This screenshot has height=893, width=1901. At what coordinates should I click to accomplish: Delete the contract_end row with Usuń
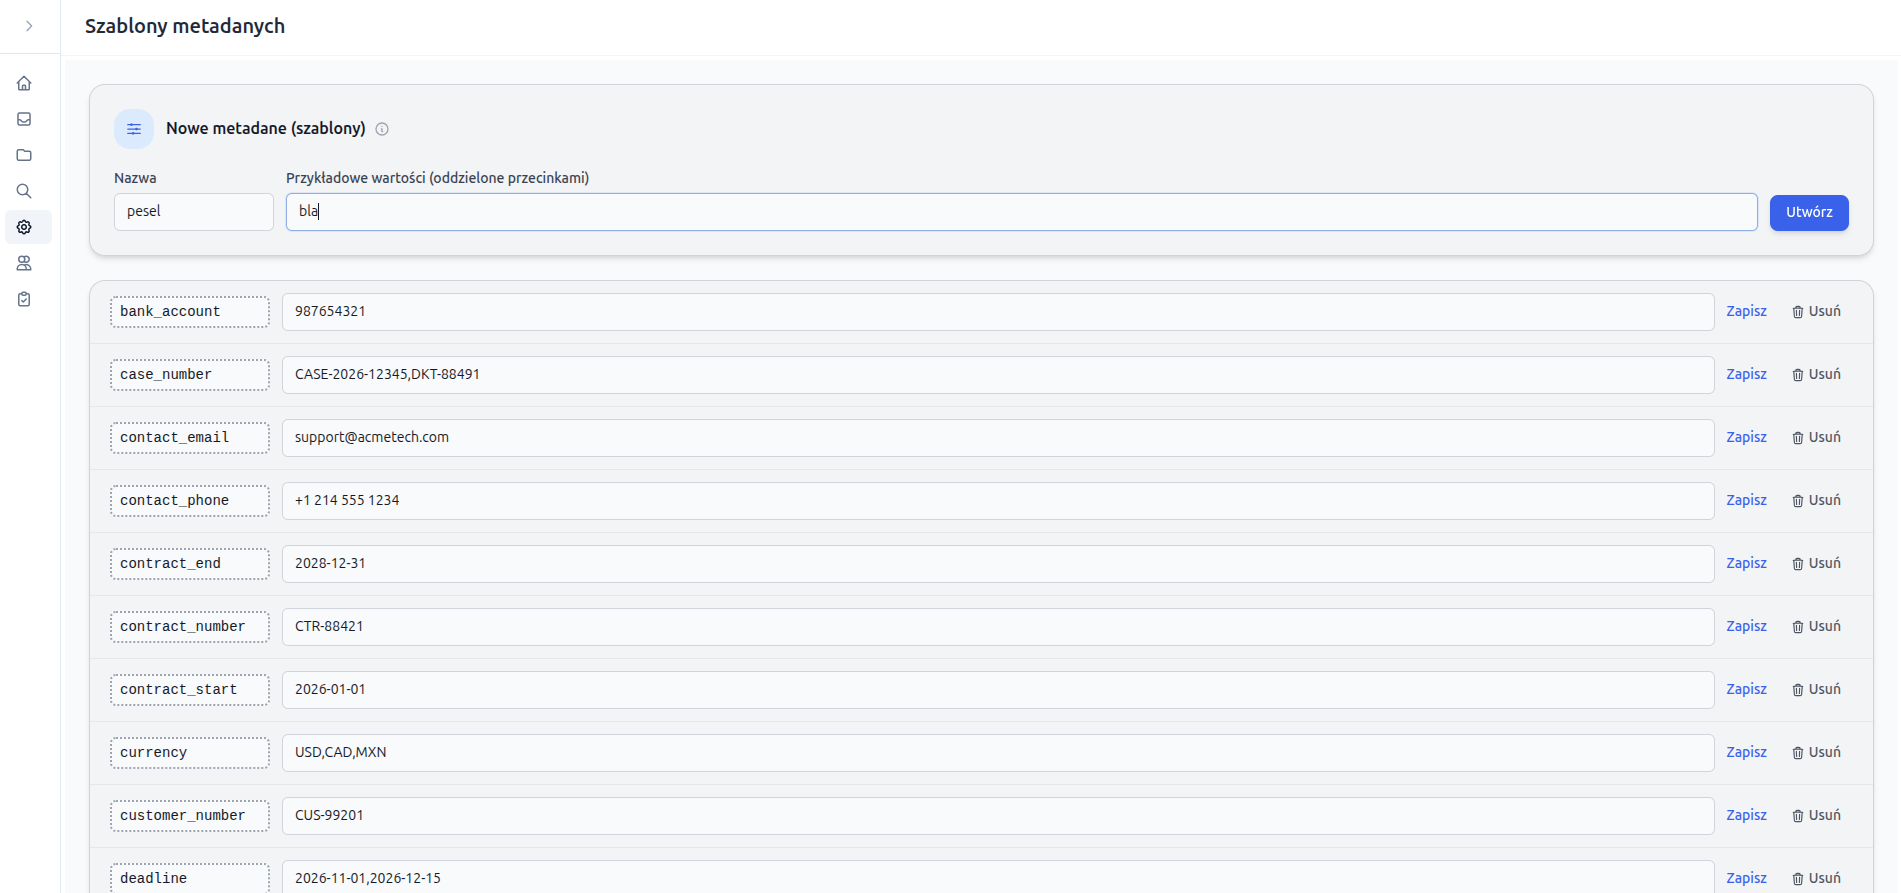click(1816, 564)
